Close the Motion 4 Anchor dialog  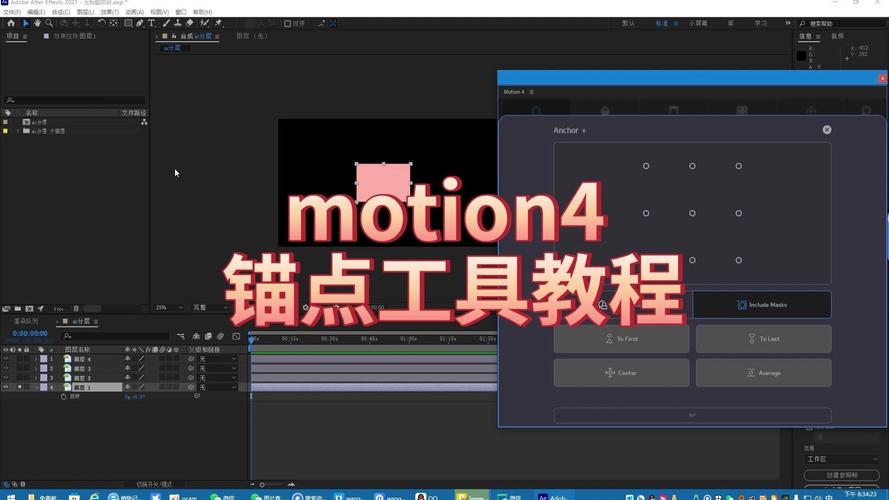(827, 130)
